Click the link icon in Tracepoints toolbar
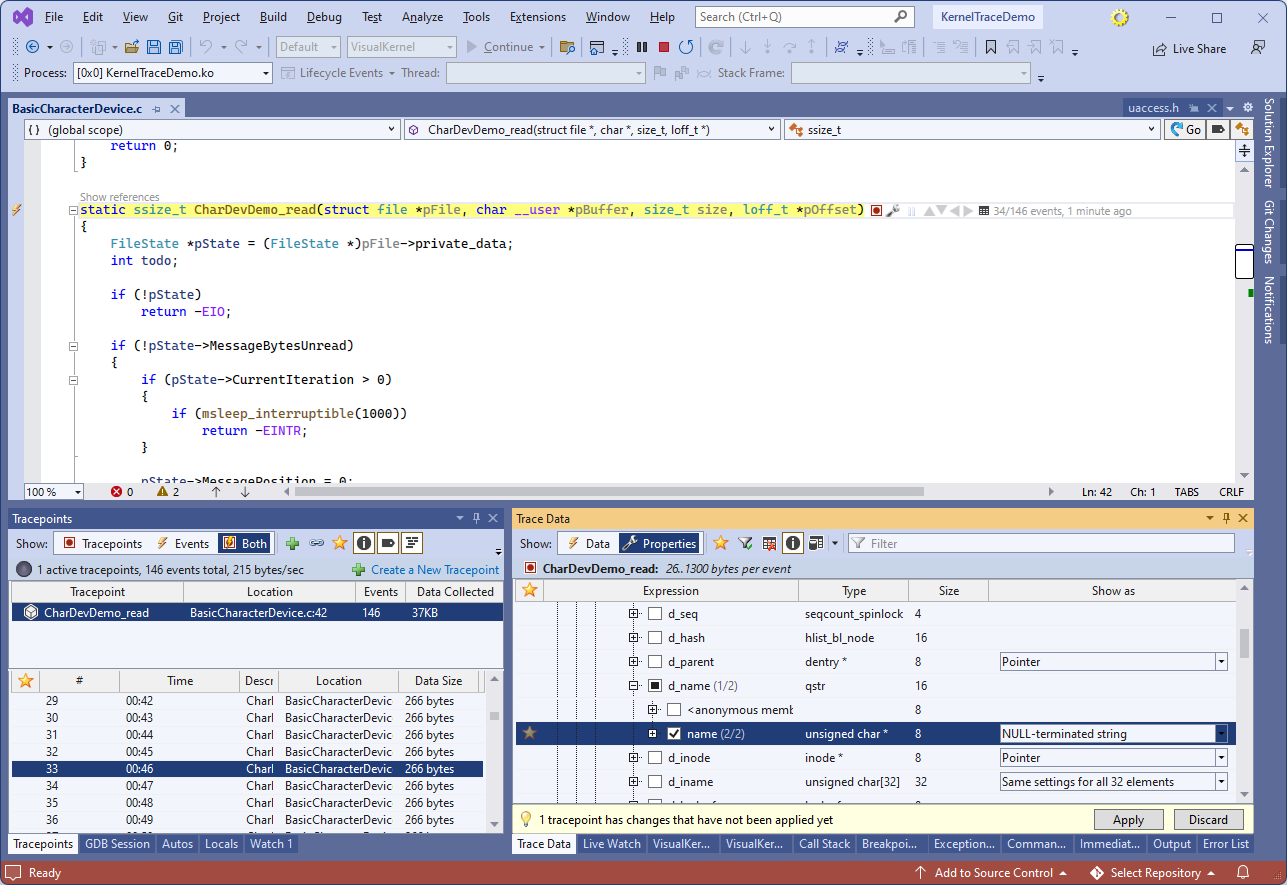 (x=316, y=543)
